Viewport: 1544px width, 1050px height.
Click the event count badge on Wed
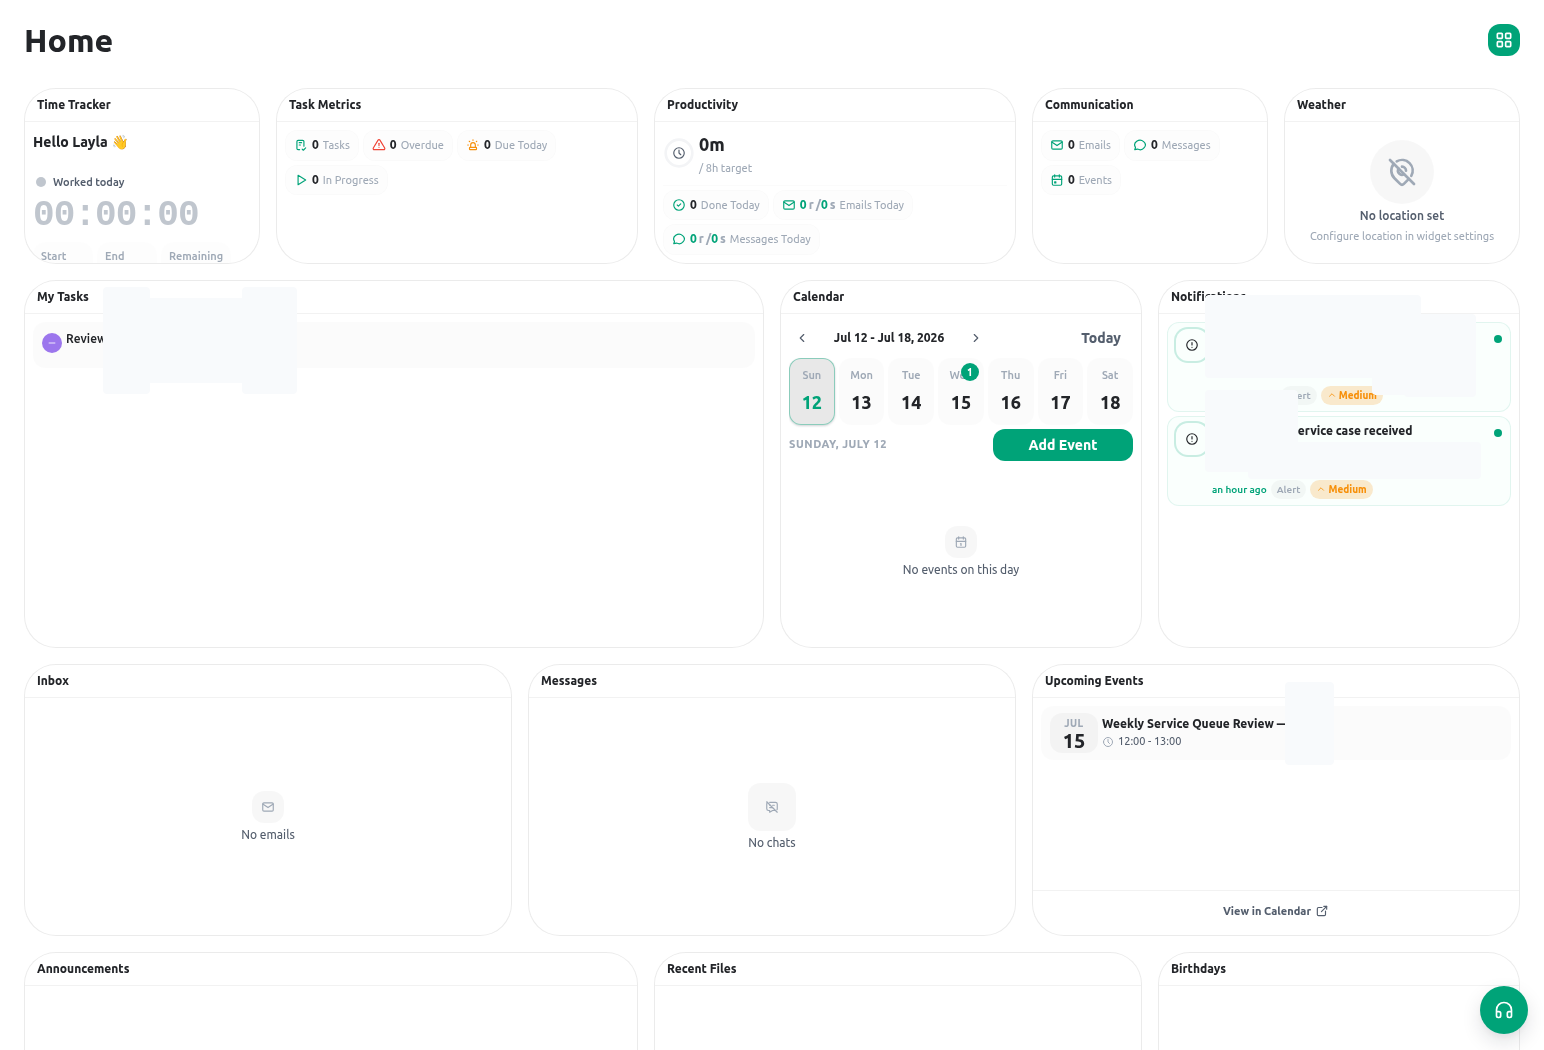(970, 372)
